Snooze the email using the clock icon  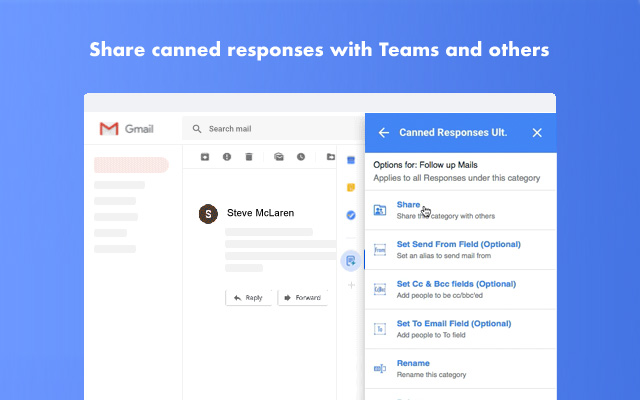pos(301,157)
